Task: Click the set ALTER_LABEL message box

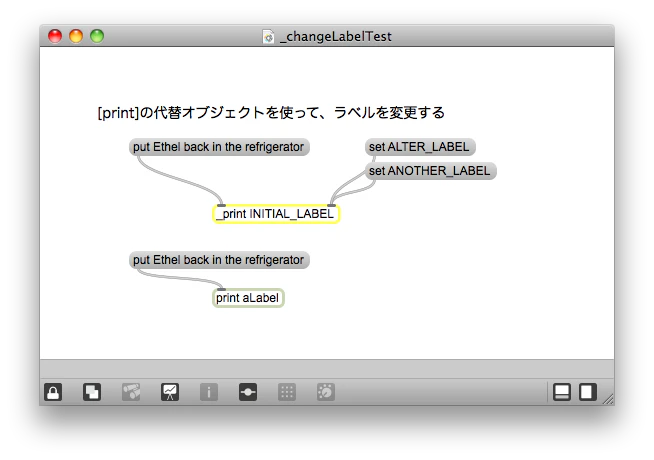Action: click(420, 147)
